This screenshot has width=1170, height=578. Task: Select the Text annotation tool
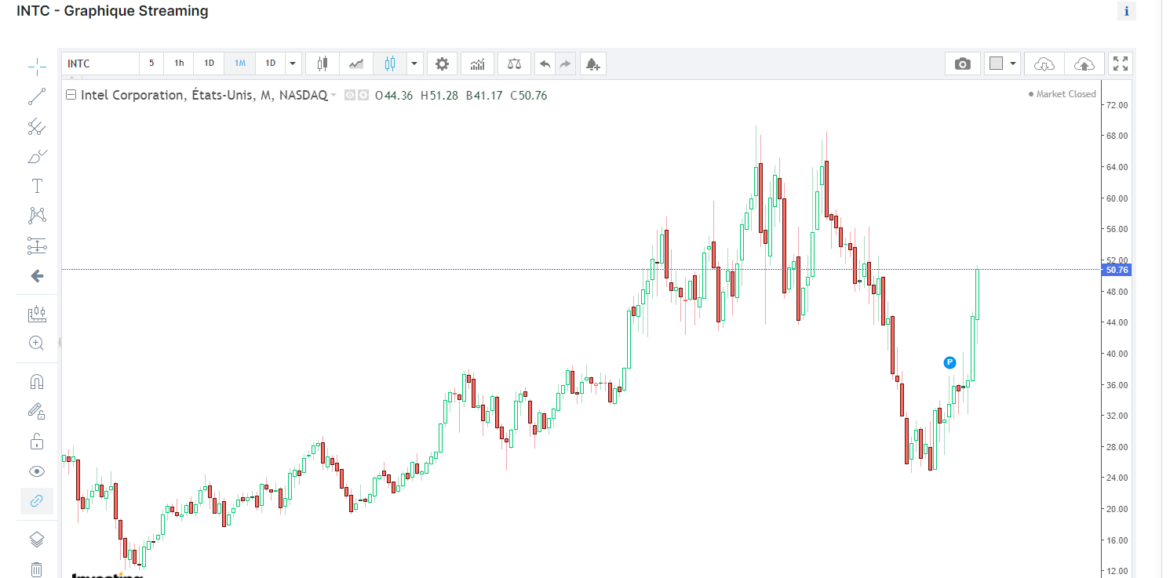pos(37,186)
